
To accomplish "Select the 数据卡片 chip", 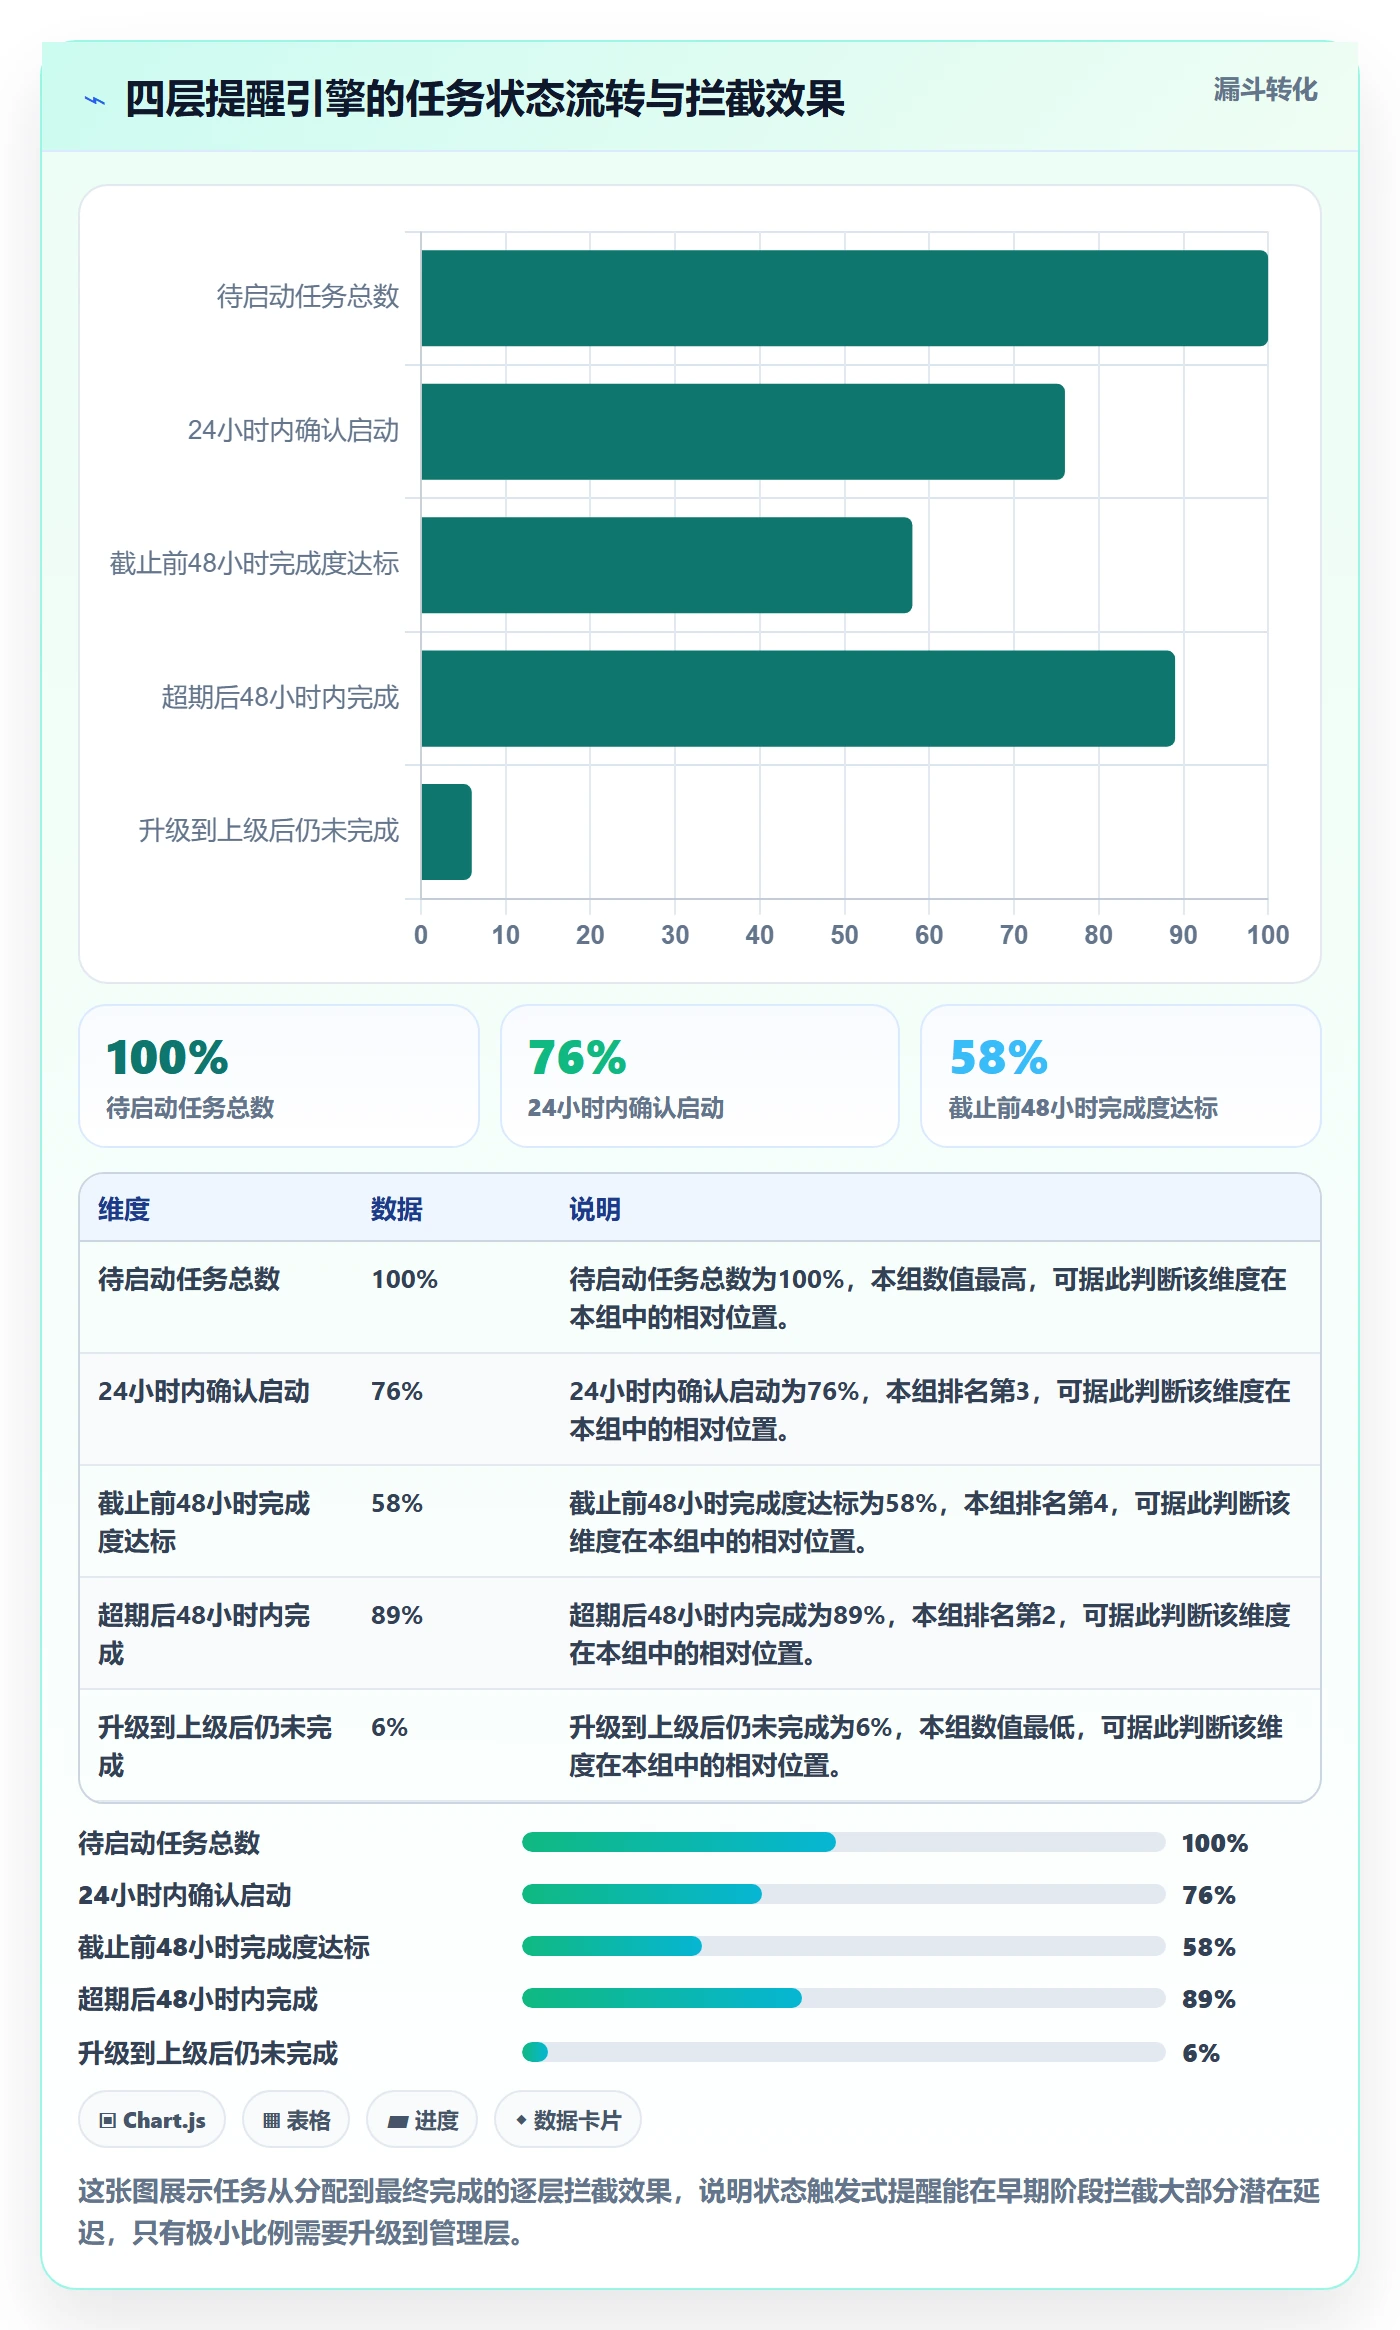I will (568, 2119).
